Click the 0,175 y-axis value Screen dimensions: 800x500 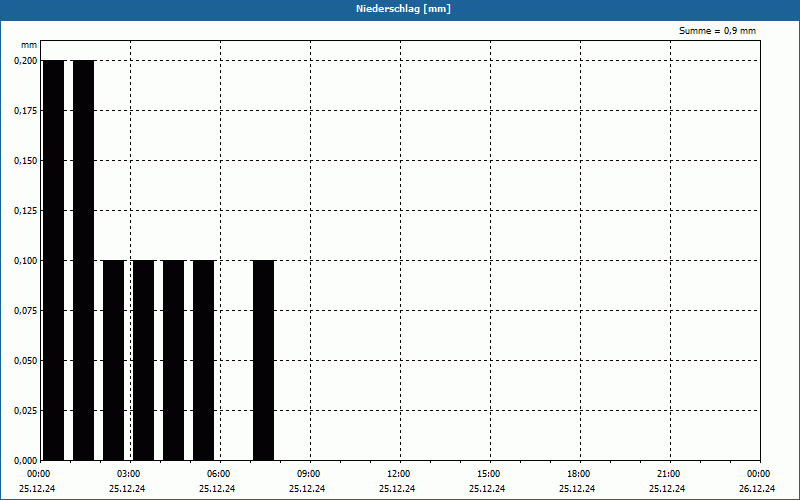point(26,111)
